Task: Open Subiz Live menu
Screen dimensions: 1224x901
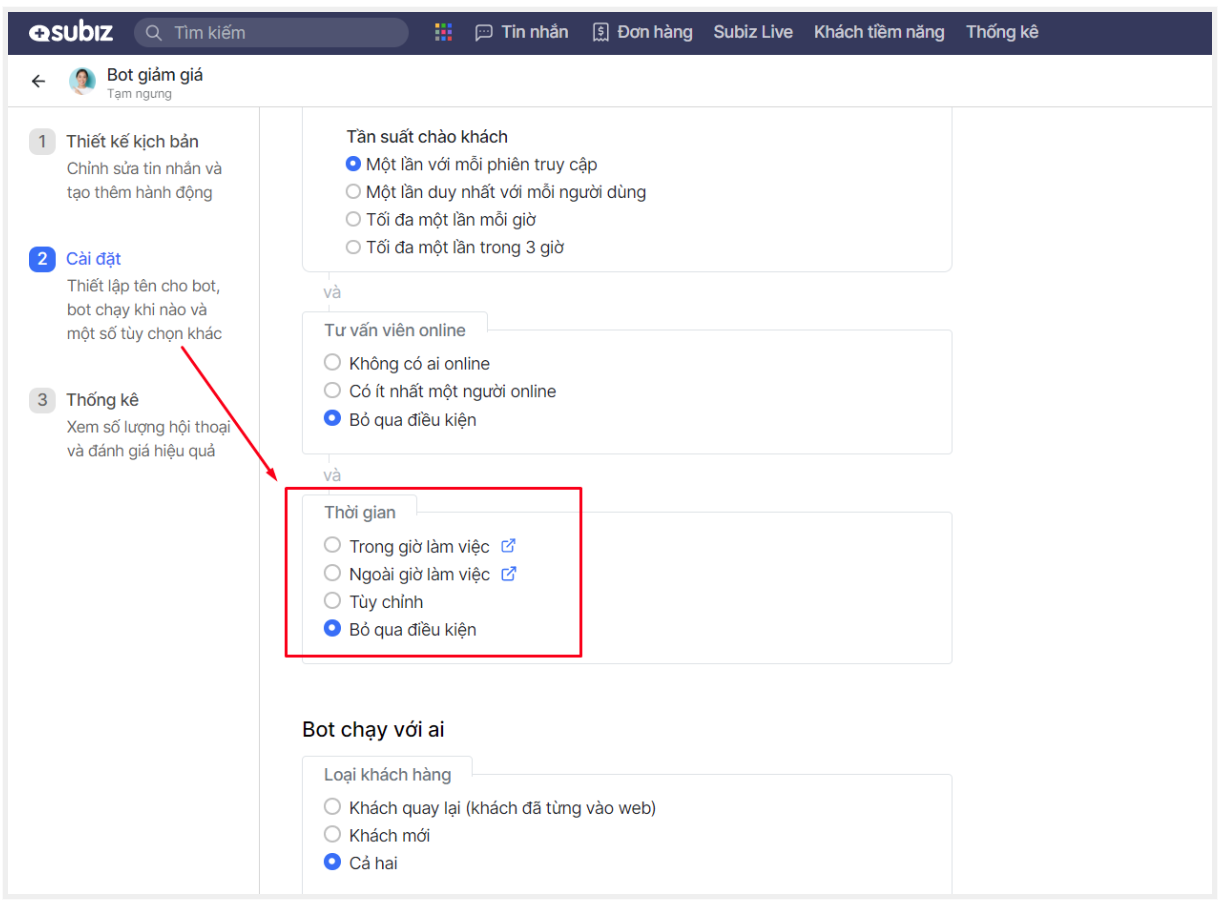Action: pyautogui.click(x=753, y=33)
